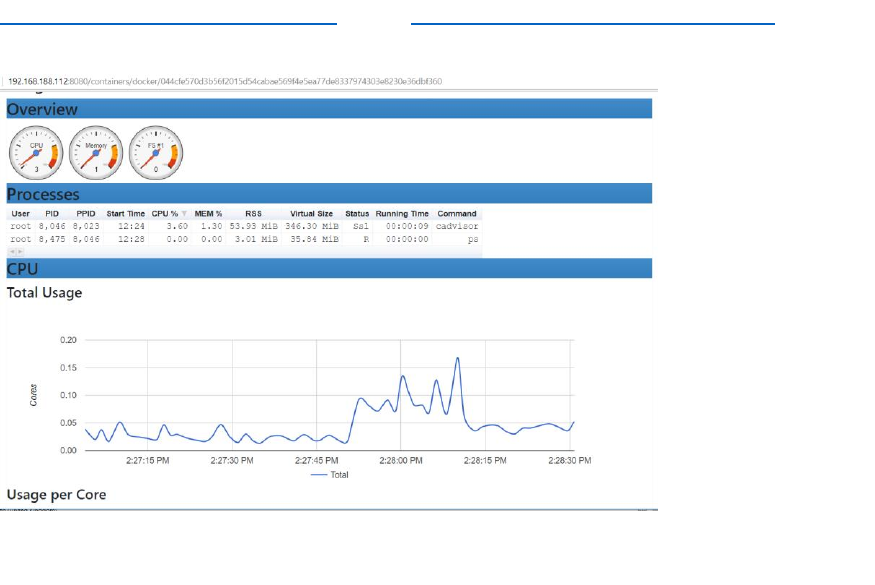
Task: Sort processes by Running Time header
Action: (x=402, y=214)
